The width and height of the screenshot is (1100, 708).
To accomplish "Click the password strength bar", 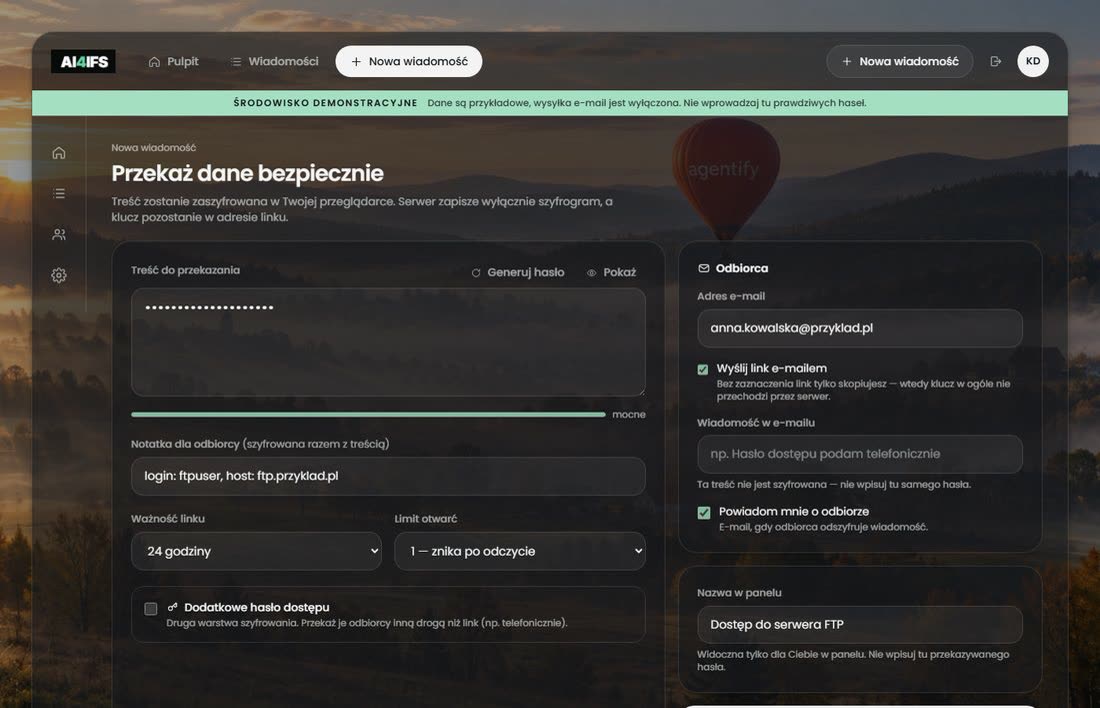I will pyautogui.click(x=368, y=415).
